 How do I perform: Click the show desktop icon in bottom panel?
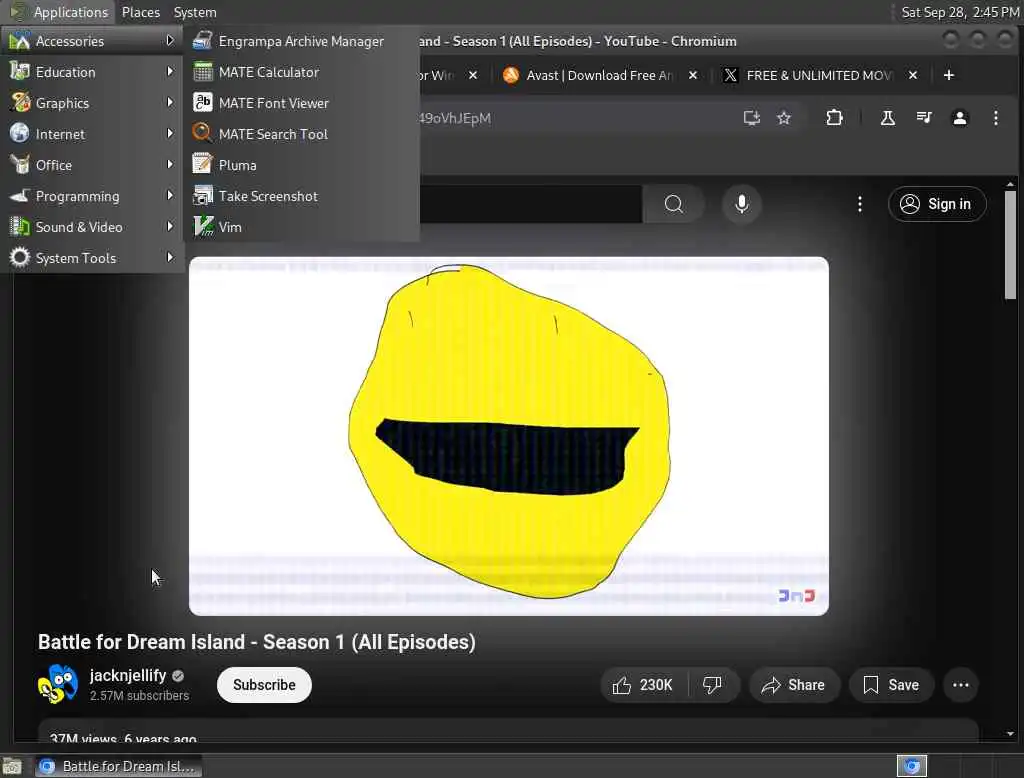coord(12,766)
